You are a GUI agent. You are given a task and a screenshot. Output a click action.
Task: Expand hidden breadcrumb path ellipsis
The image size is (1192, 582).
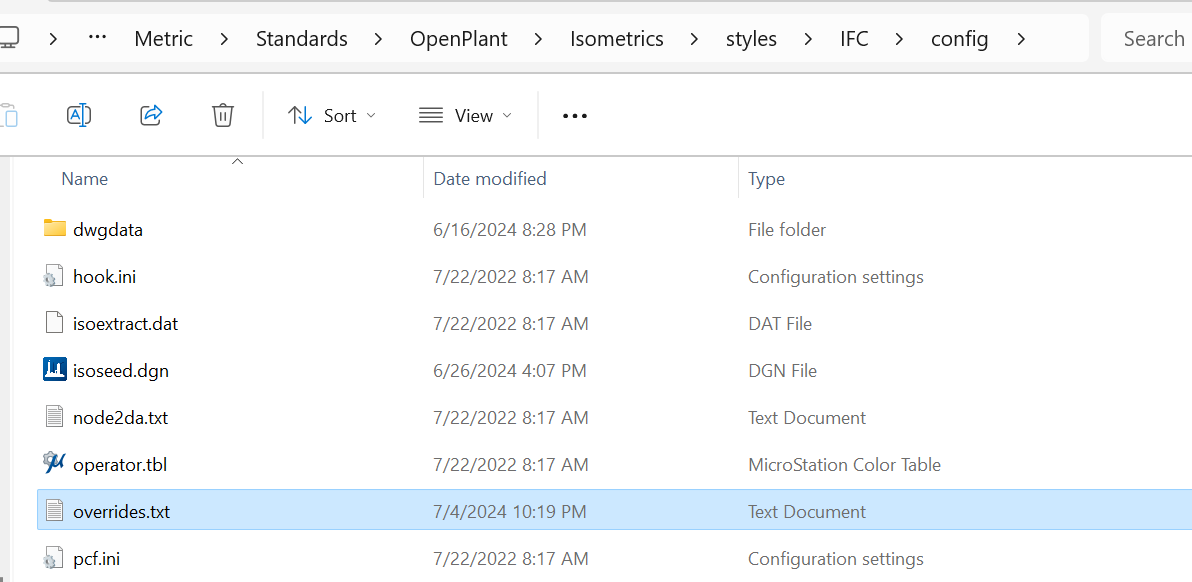(97, 38)
